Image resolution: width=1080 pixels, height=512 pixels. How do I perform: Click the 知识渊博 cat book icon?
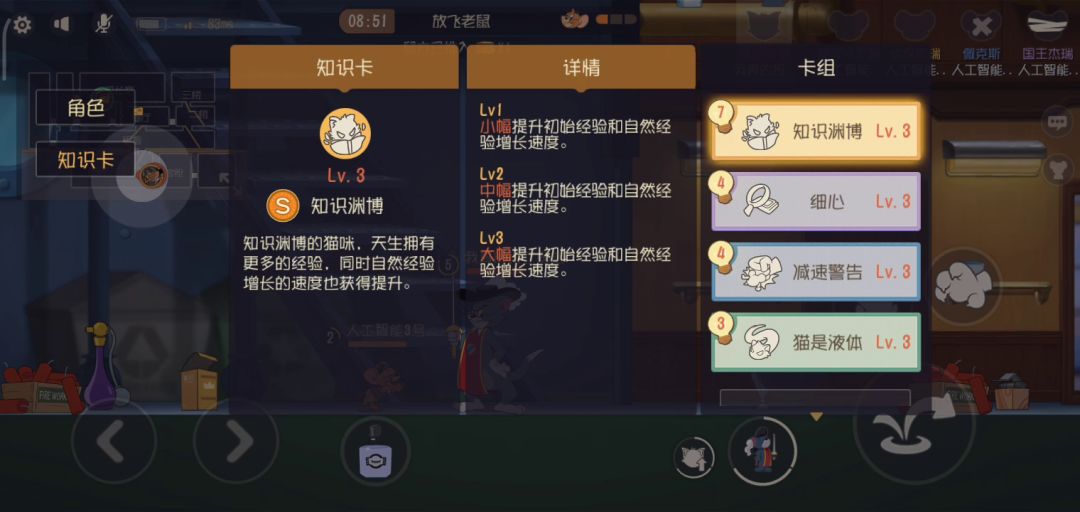pos(345,134)
